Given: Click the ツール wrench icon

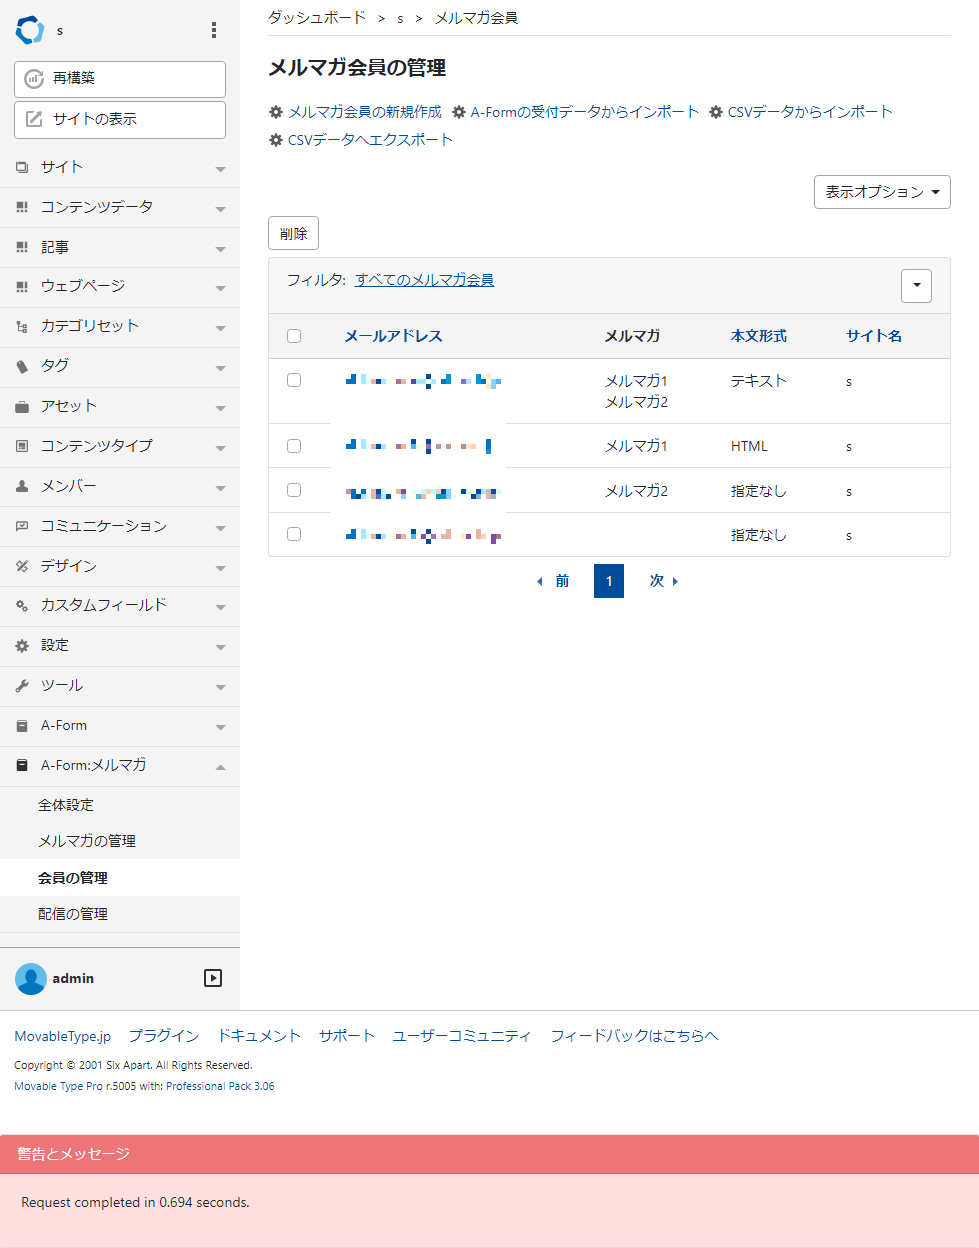Looking at the screenshot, I should click(x=22, y=686).
